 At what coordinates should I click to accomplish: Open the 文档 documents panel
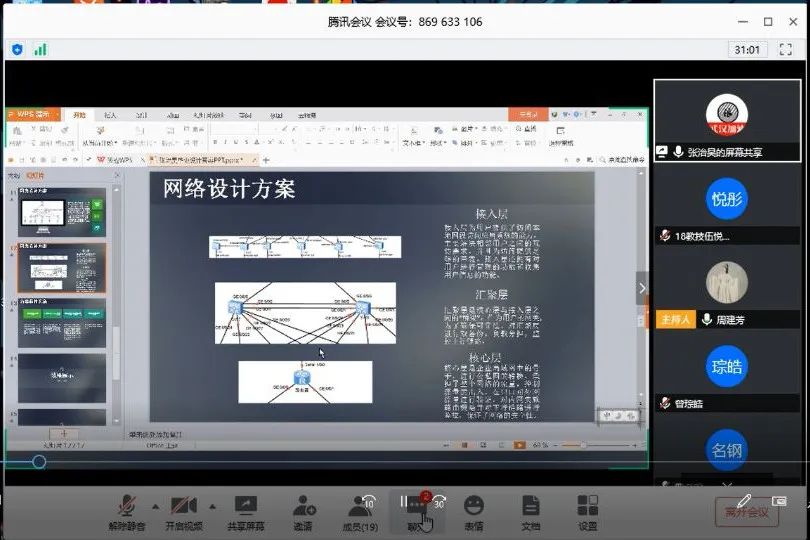pos(530,507)
